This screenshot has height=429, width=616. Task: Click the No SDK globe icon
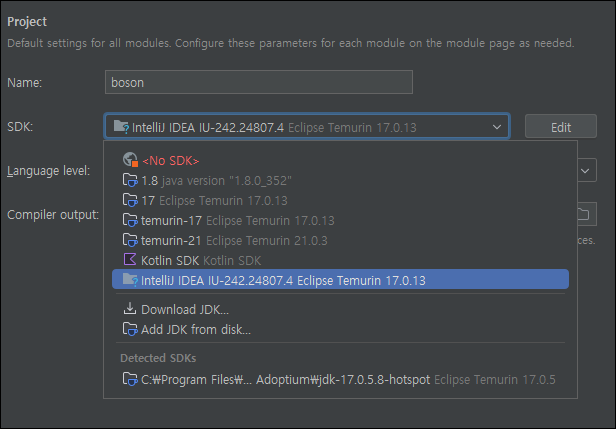tap(130, 160)
